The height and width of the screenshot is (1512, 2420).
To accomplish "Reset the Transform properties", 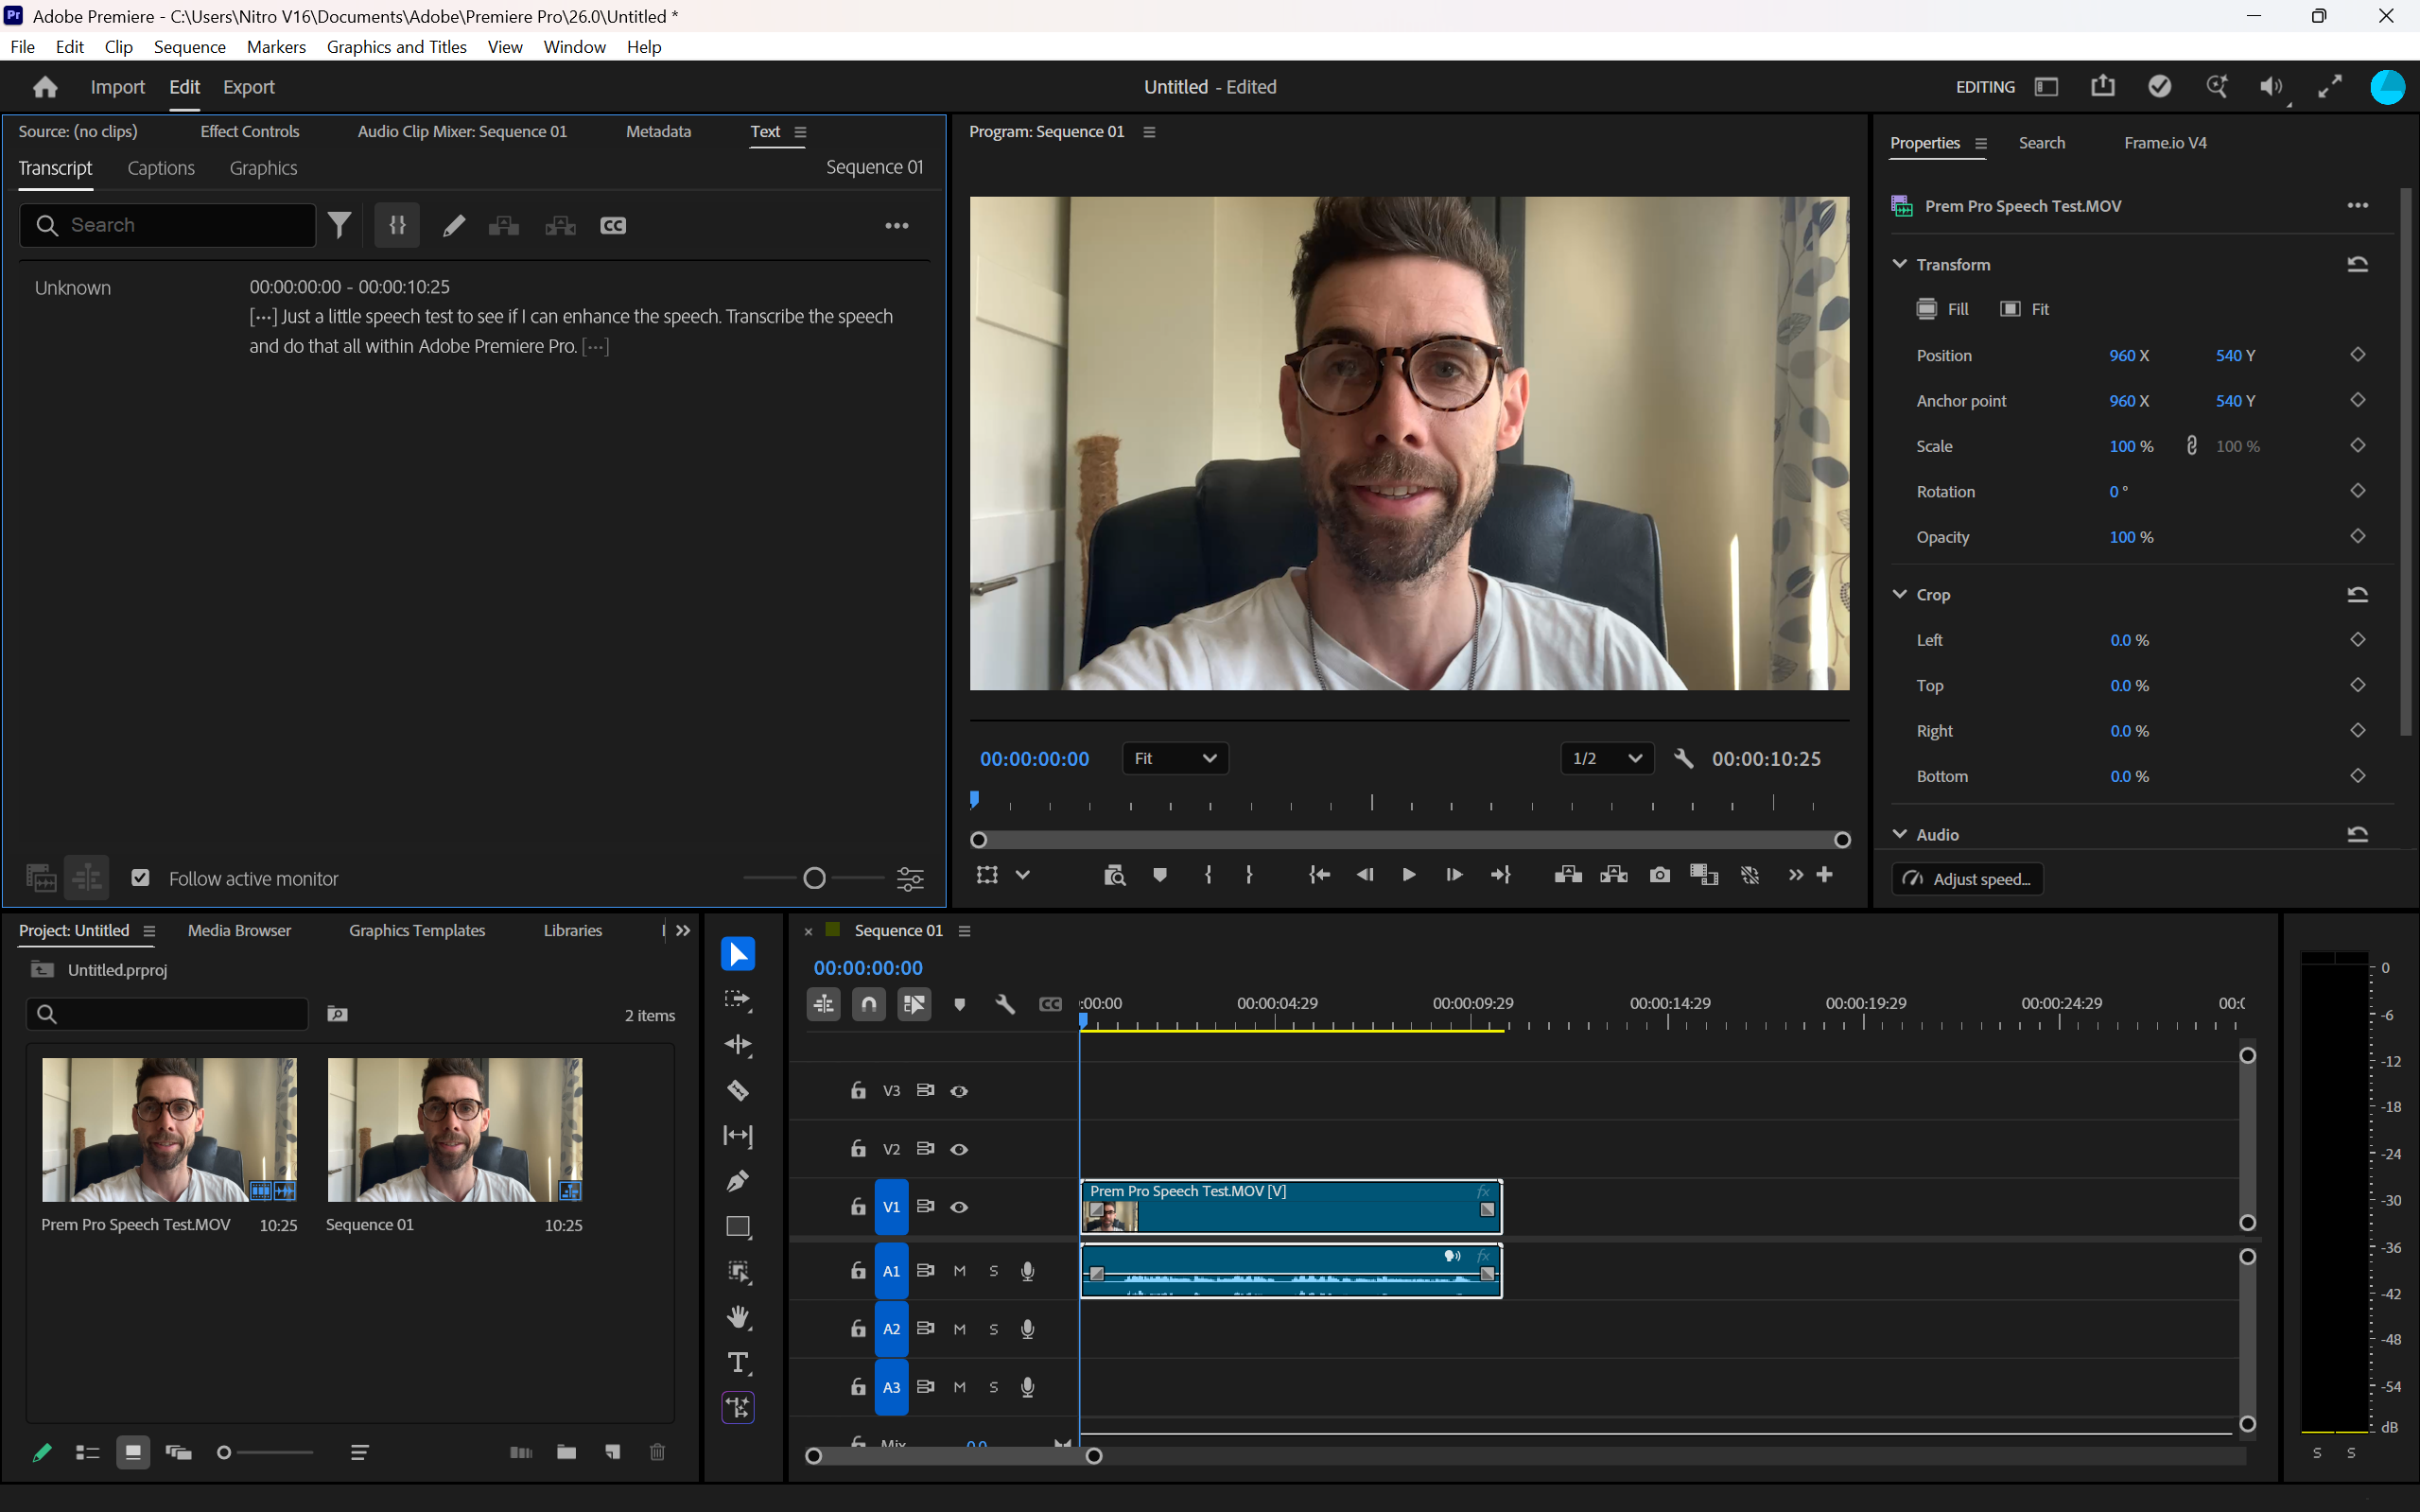I will coord(2357,264).
